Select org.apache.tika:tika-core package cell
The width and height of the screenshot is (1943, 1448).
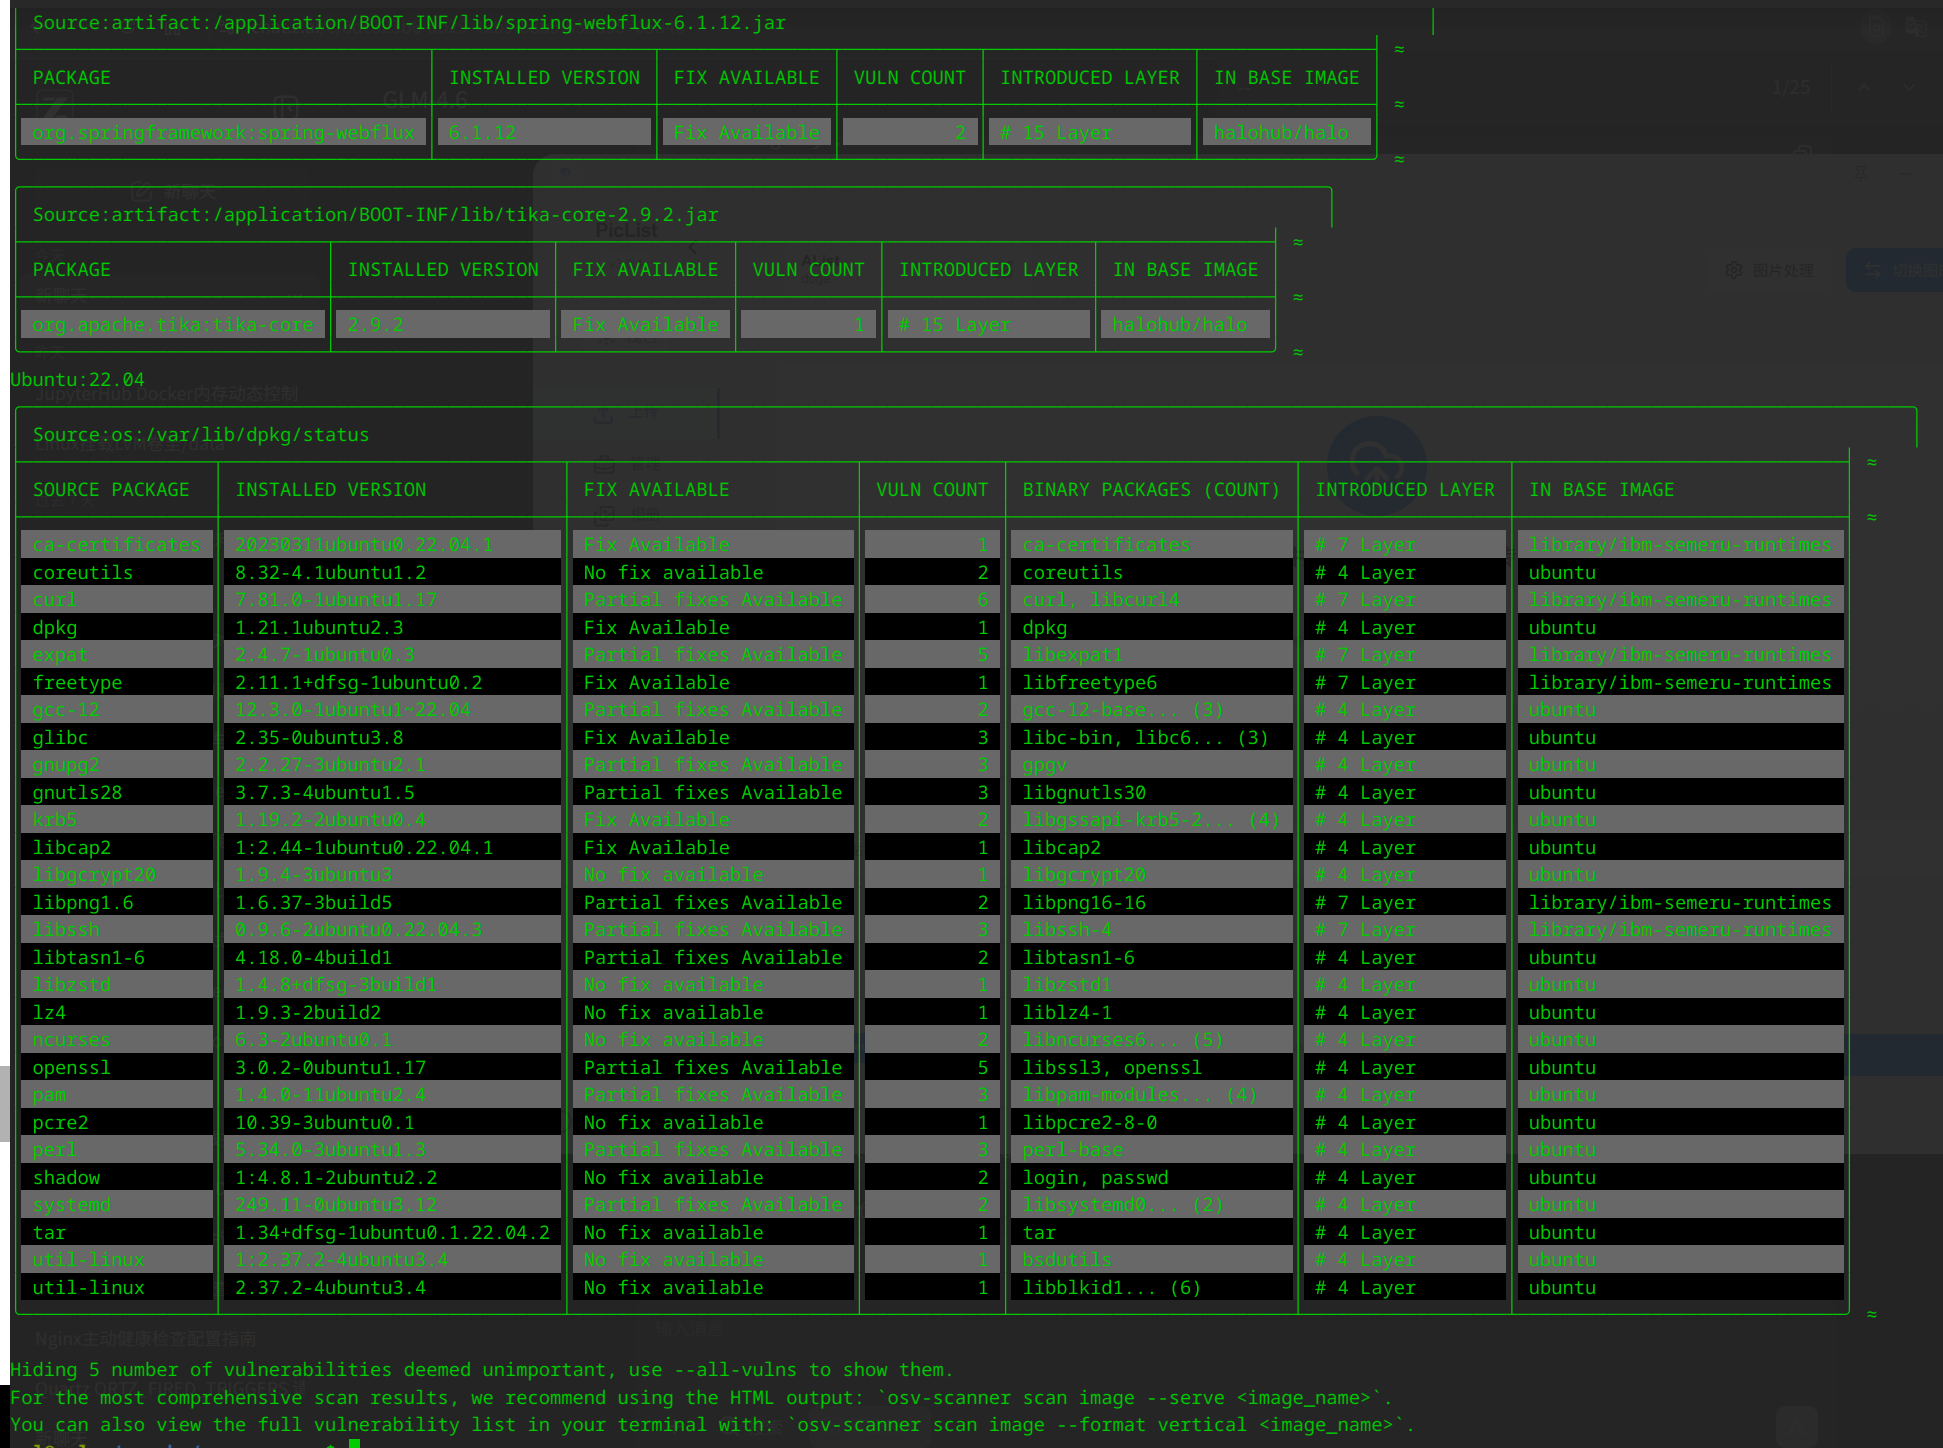point(172,325)
